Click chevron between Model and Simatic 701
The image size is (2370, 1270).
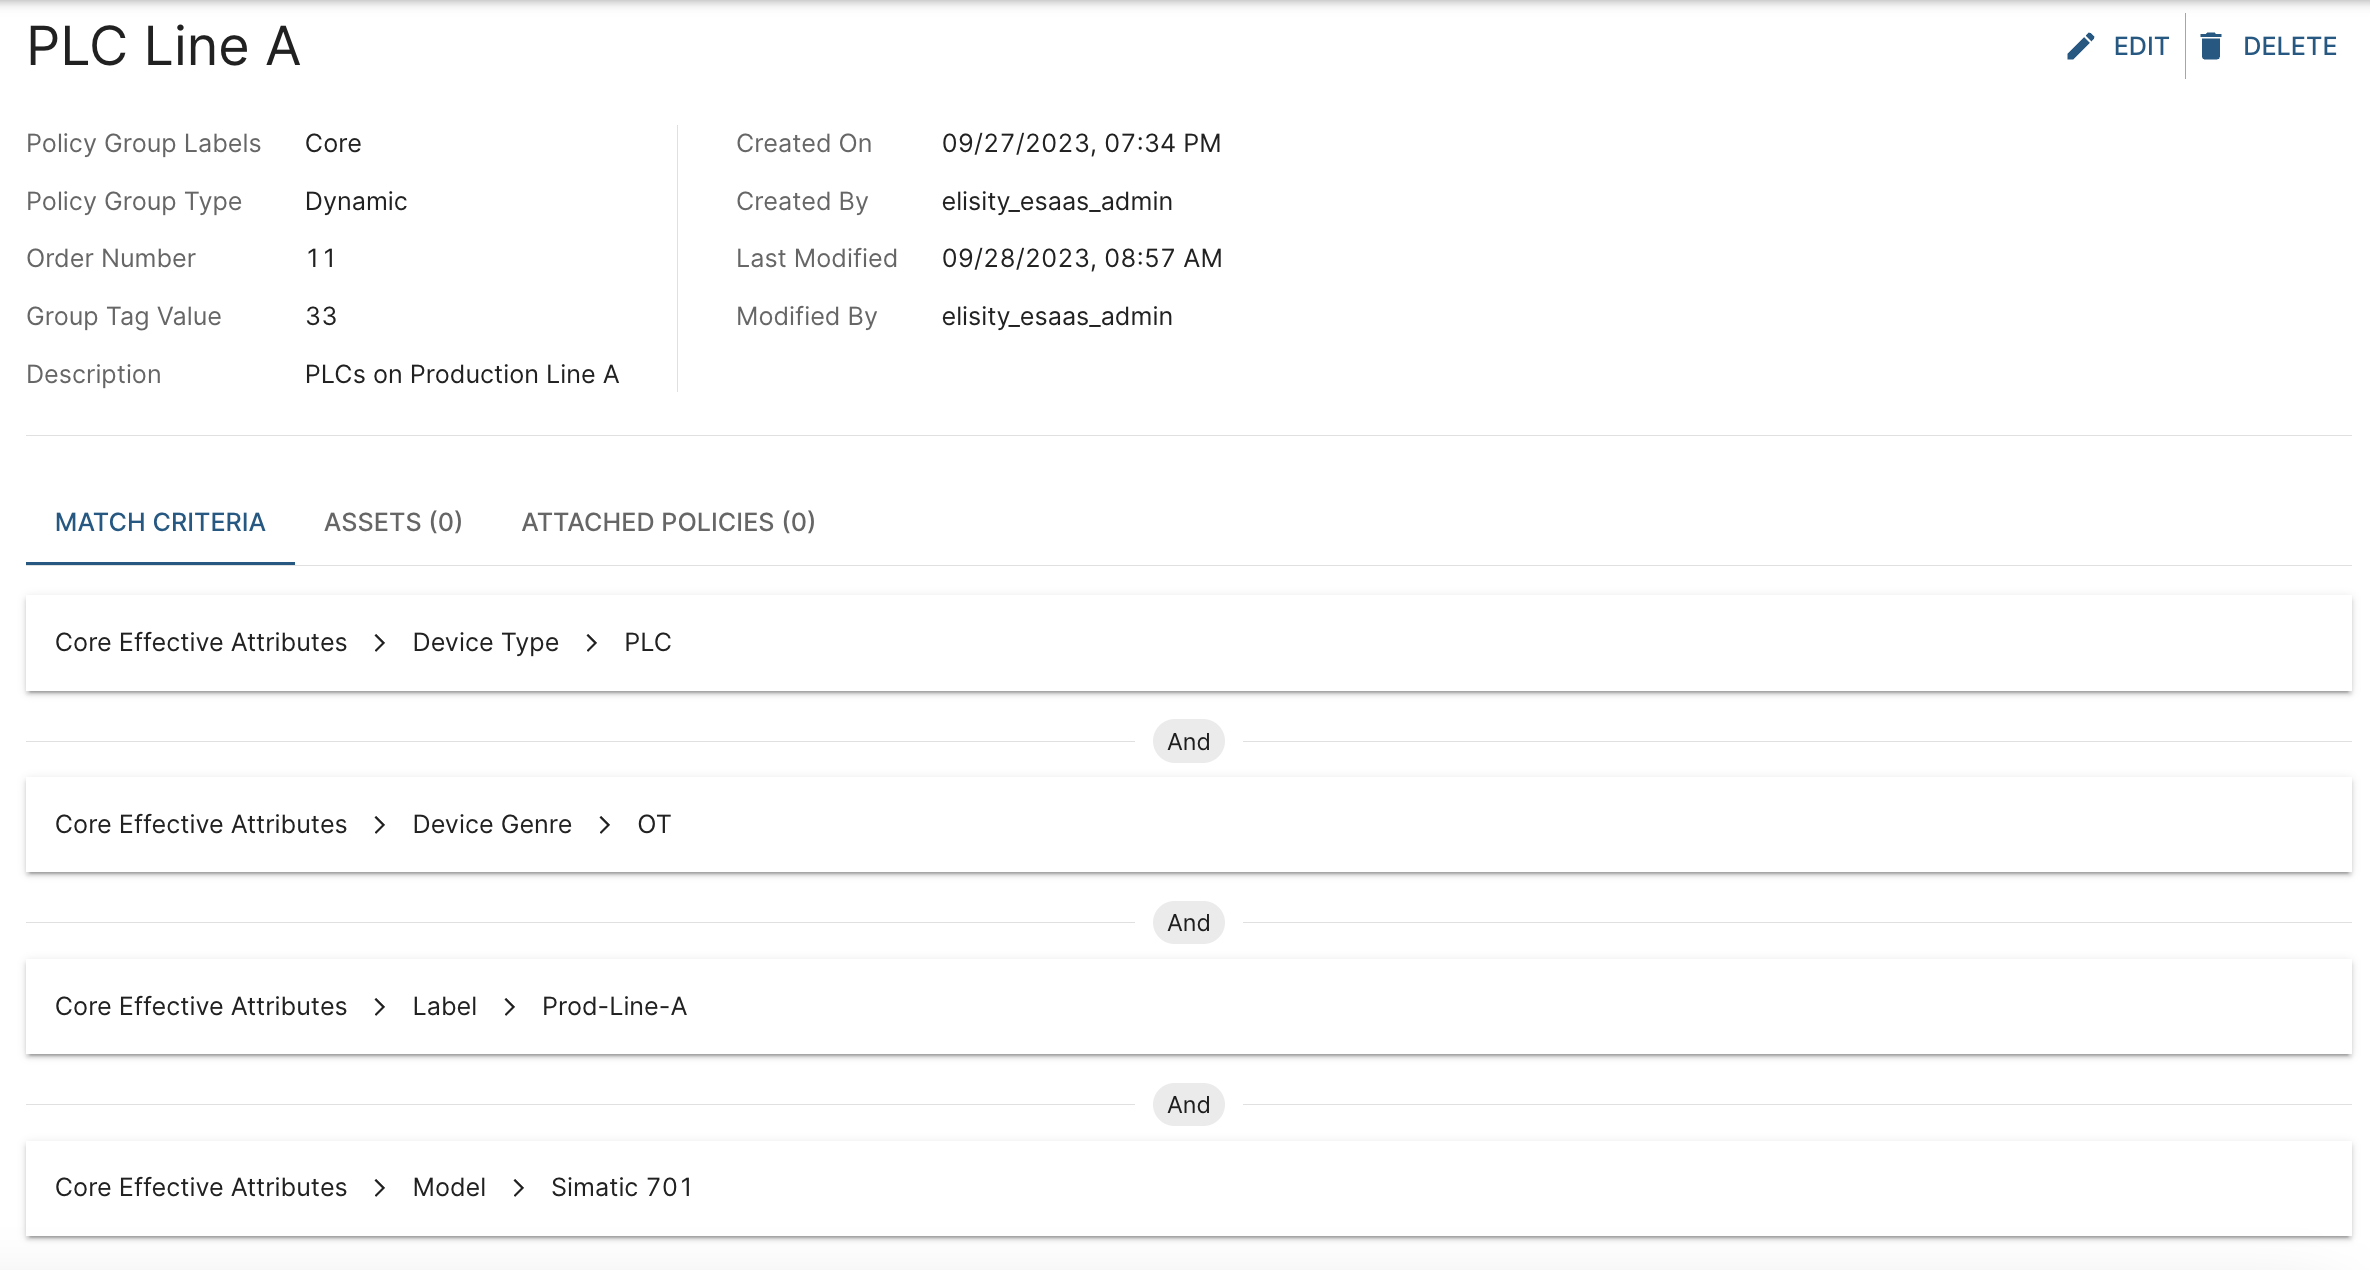(519, 1188)
